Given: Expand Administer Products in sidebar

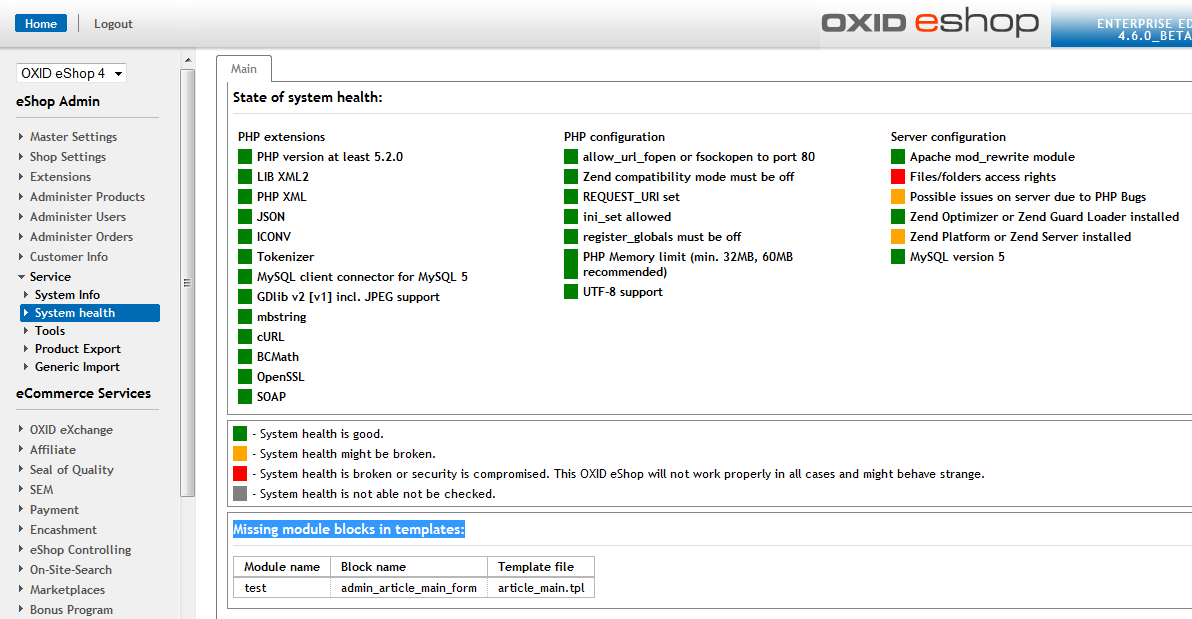Looking at the screenshot, I should click(x=87, y=197).
